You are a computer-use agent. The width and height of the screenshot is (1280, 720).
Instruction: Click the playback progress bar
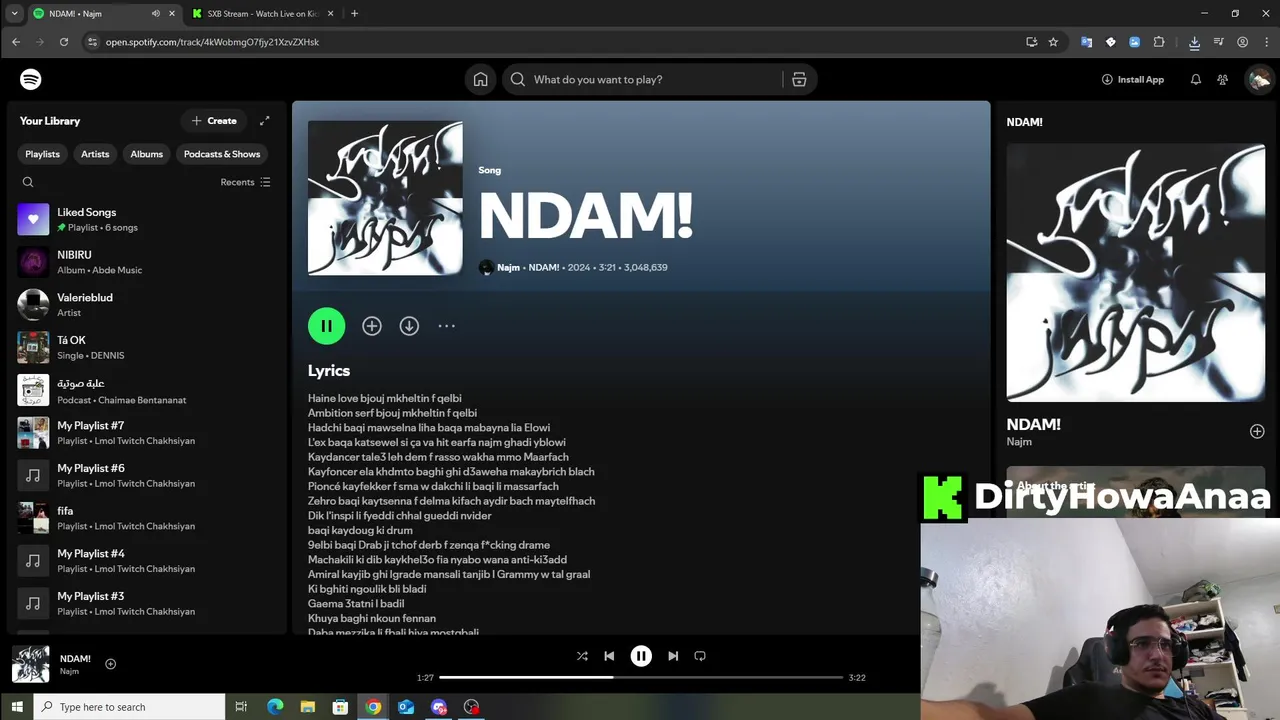pos(641,677)
